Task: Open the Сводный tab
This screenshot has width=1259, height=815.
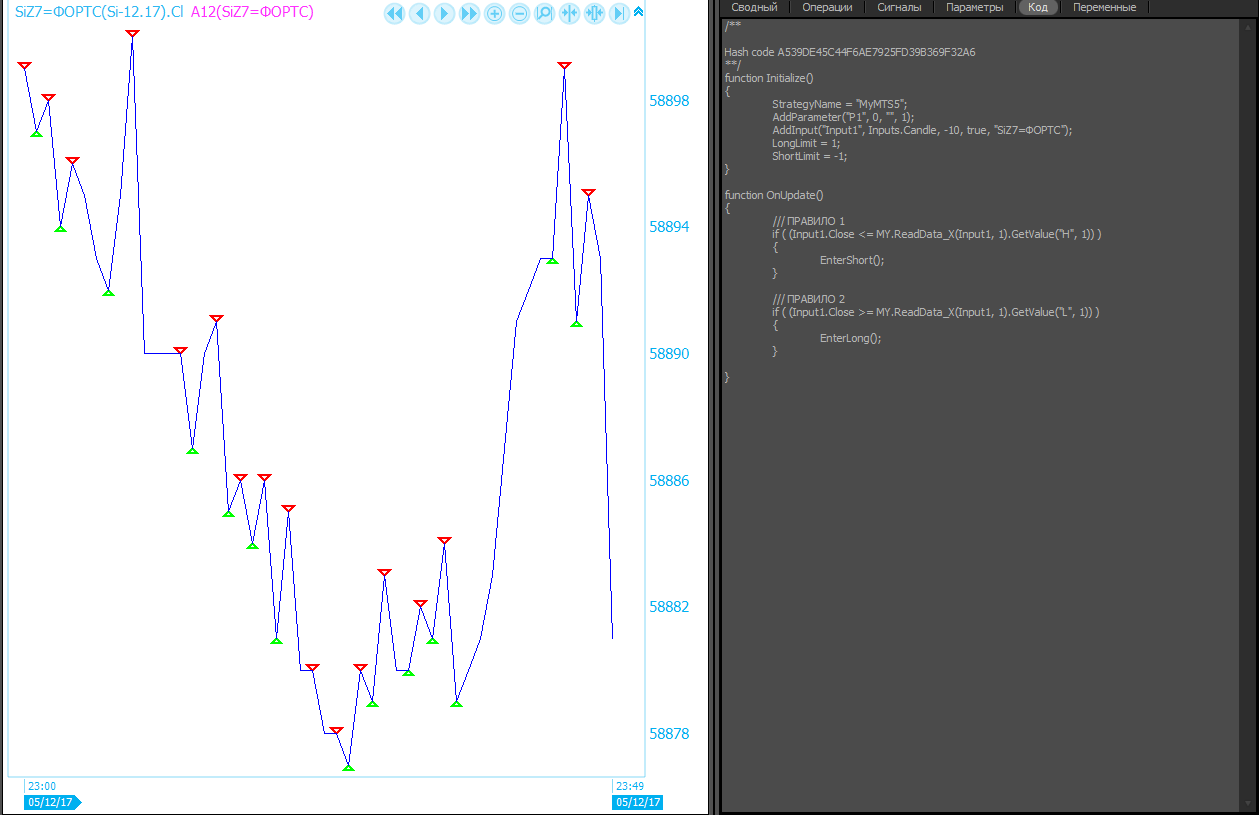Action: pos(754,7)
